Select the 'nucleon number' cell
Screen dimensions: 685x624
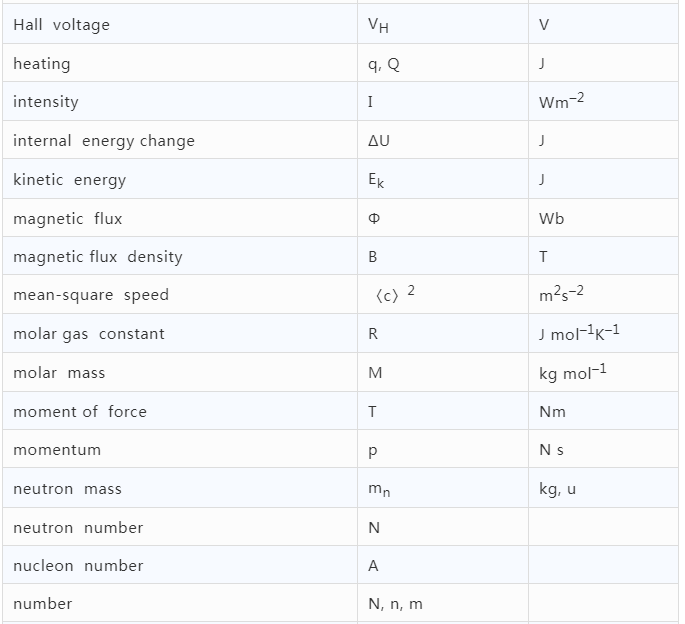[x=78, y=566]
